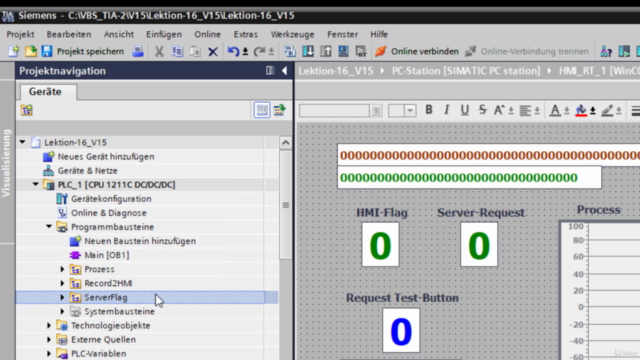The width and height of the screenshot is (640, 360).
Task: Select the HMI-Flag output field
Action: point(380,244)
